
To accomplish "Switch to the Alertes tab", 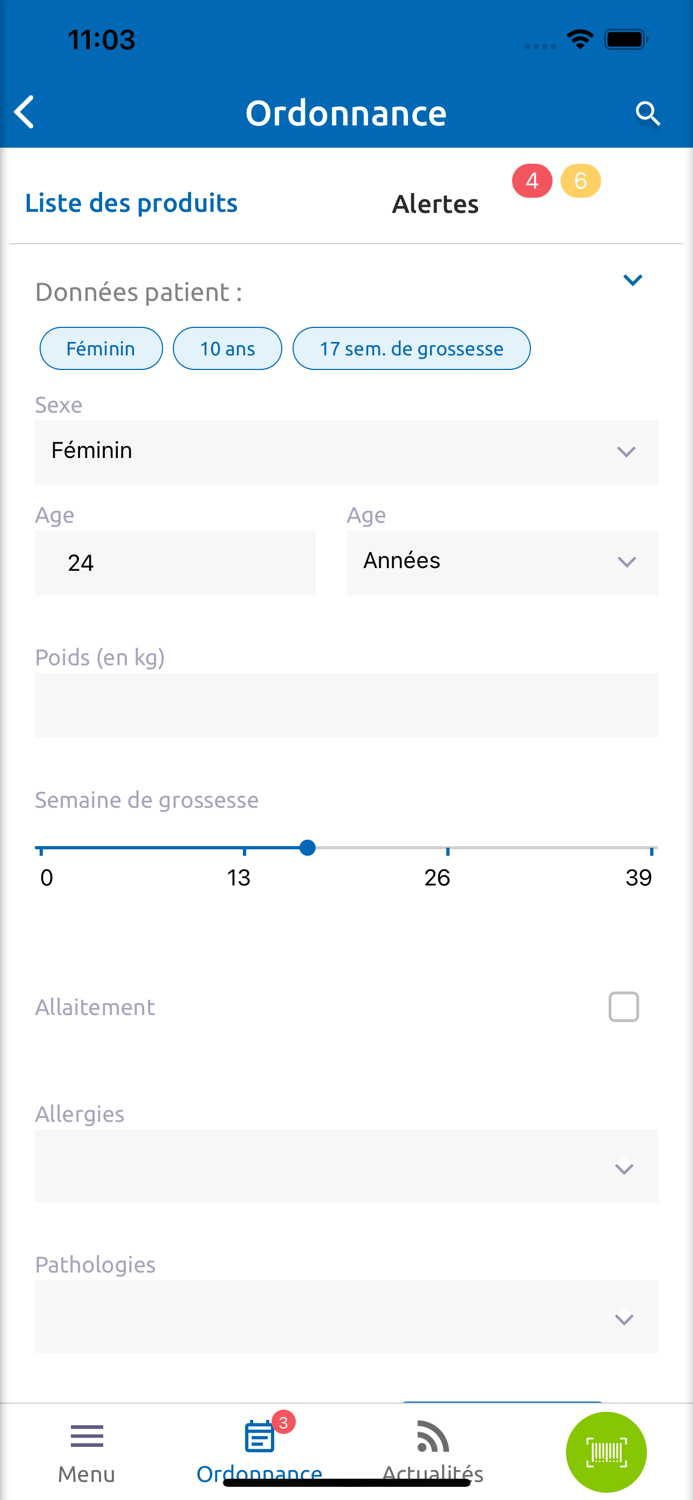I will click(435, 204).
